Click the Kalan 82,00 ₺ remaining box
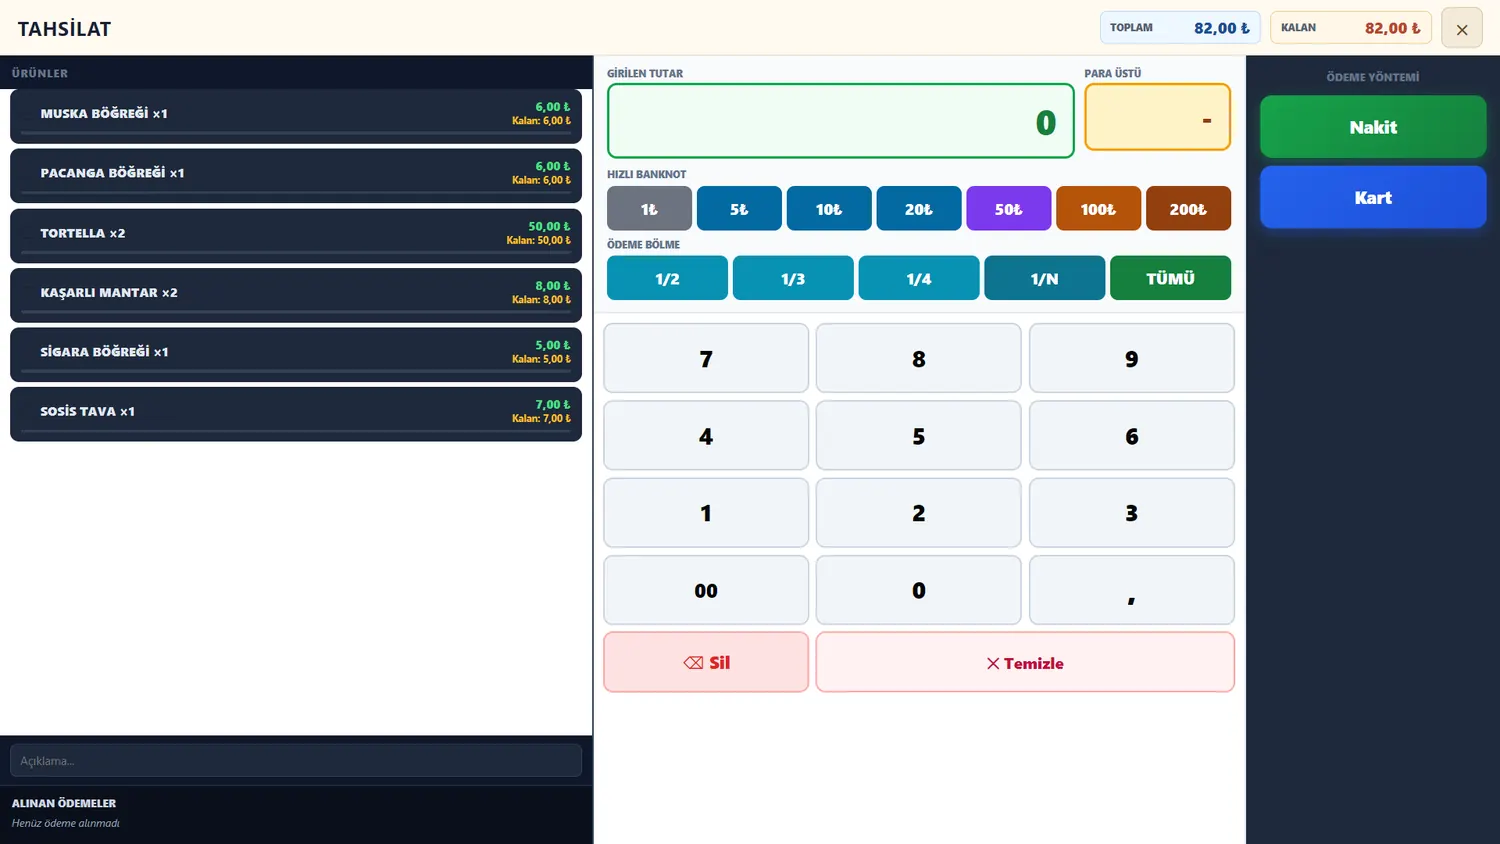Image resolution: width=1500 pixels, height=844 pixels. pos(1351,28)
